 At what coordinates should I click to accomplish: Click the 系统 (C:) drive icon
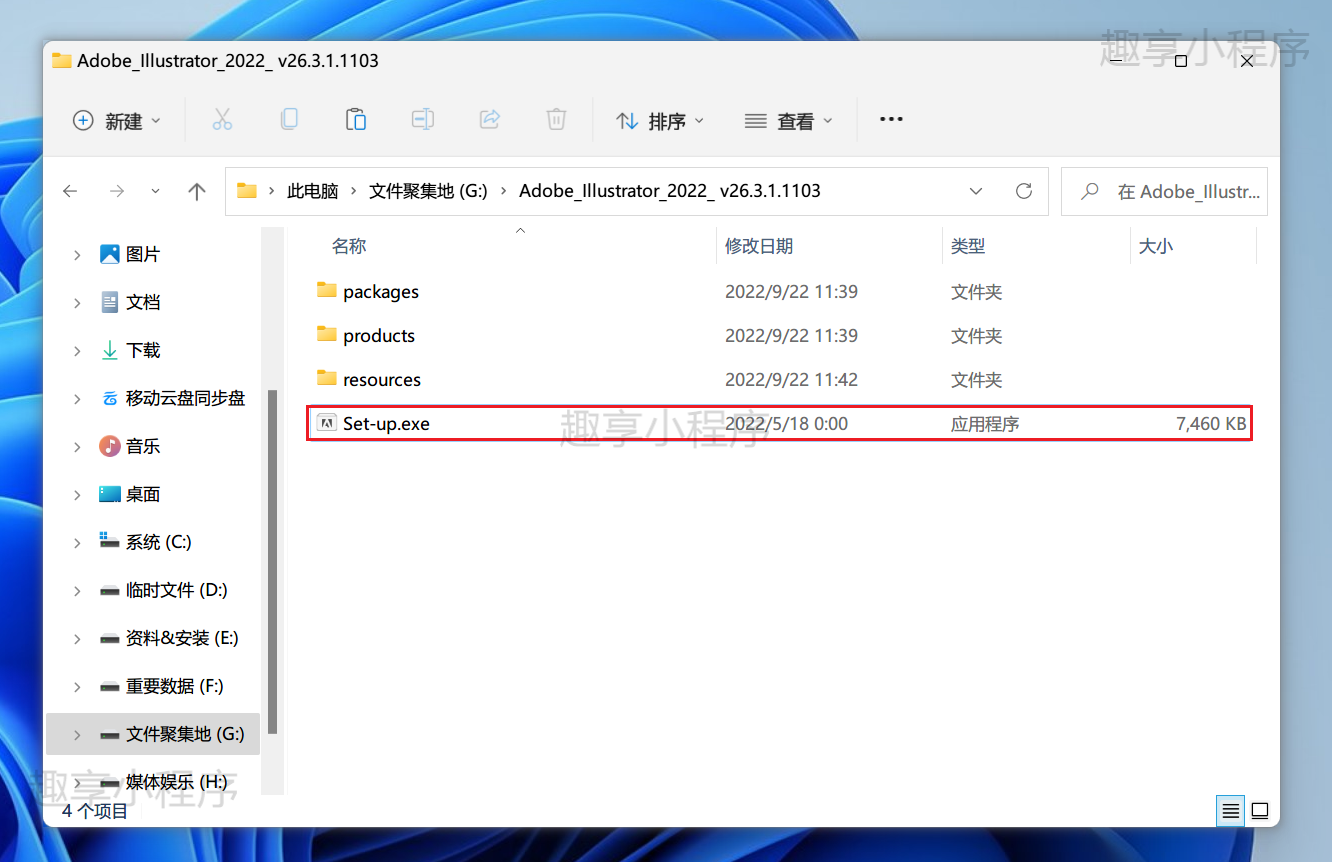(110, 541)
